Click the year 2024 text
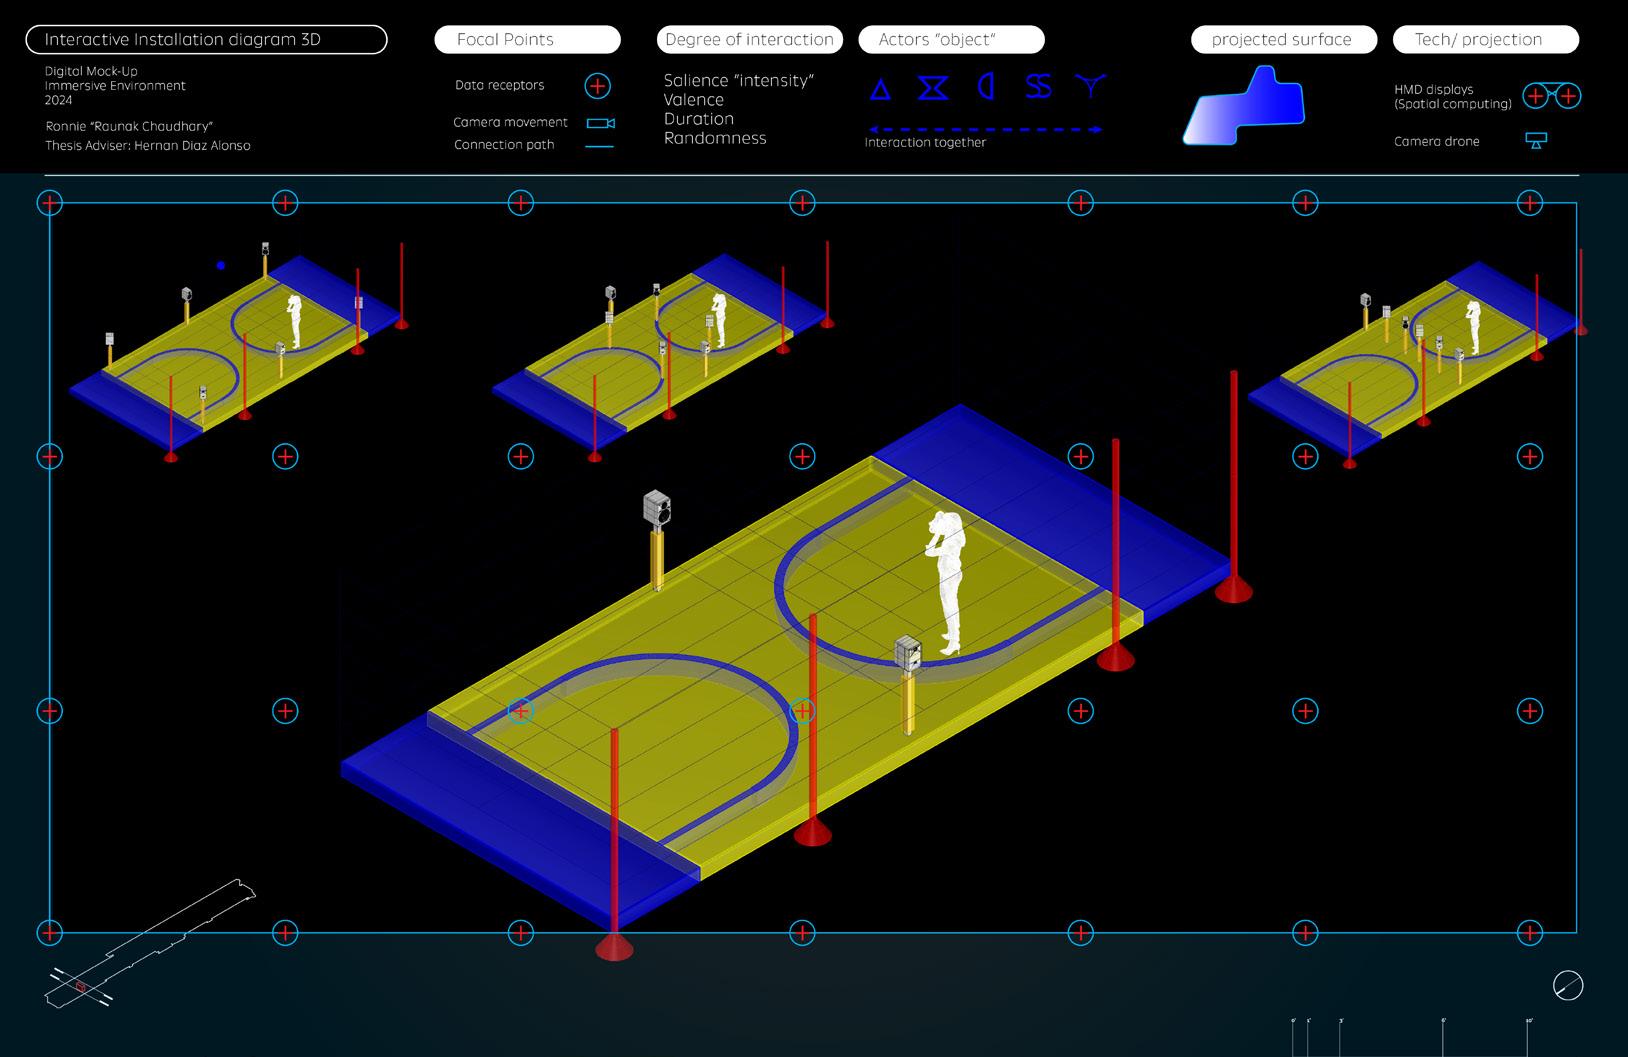Viewport: 1628px width, 1057px height. click(x=59, y=100)
